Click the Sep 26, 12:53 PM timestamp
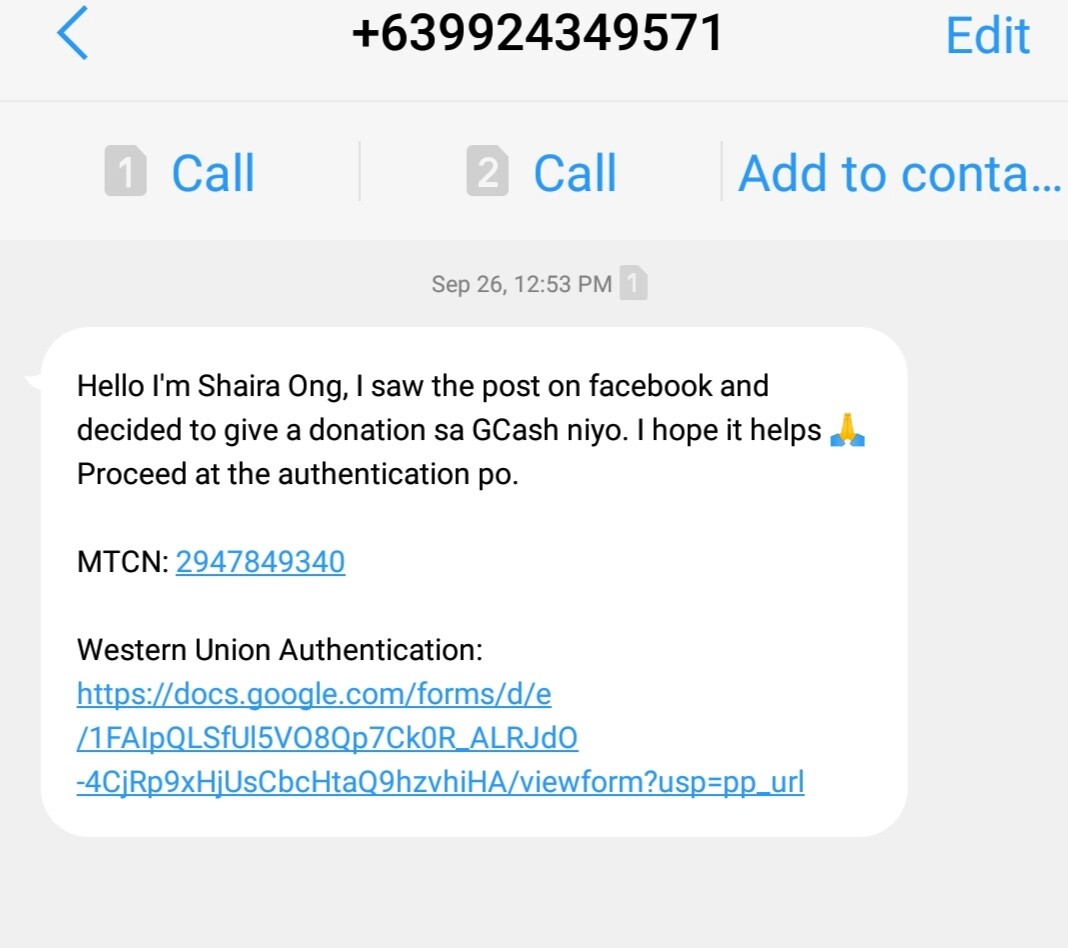The height and width of the screenshot is (948, 1068). 521,284
